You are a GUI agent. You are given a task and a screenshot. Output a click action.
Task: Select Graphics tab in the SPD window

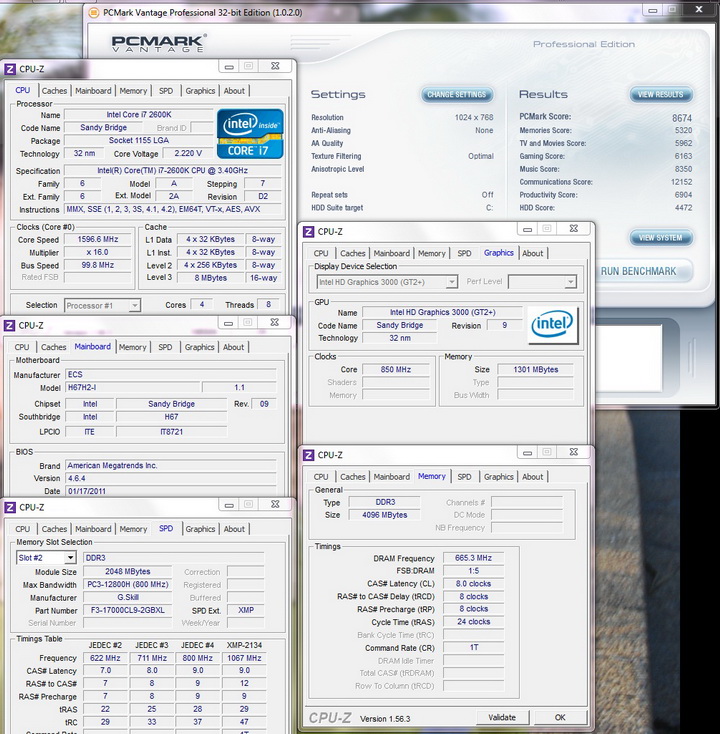coord(200,529)
